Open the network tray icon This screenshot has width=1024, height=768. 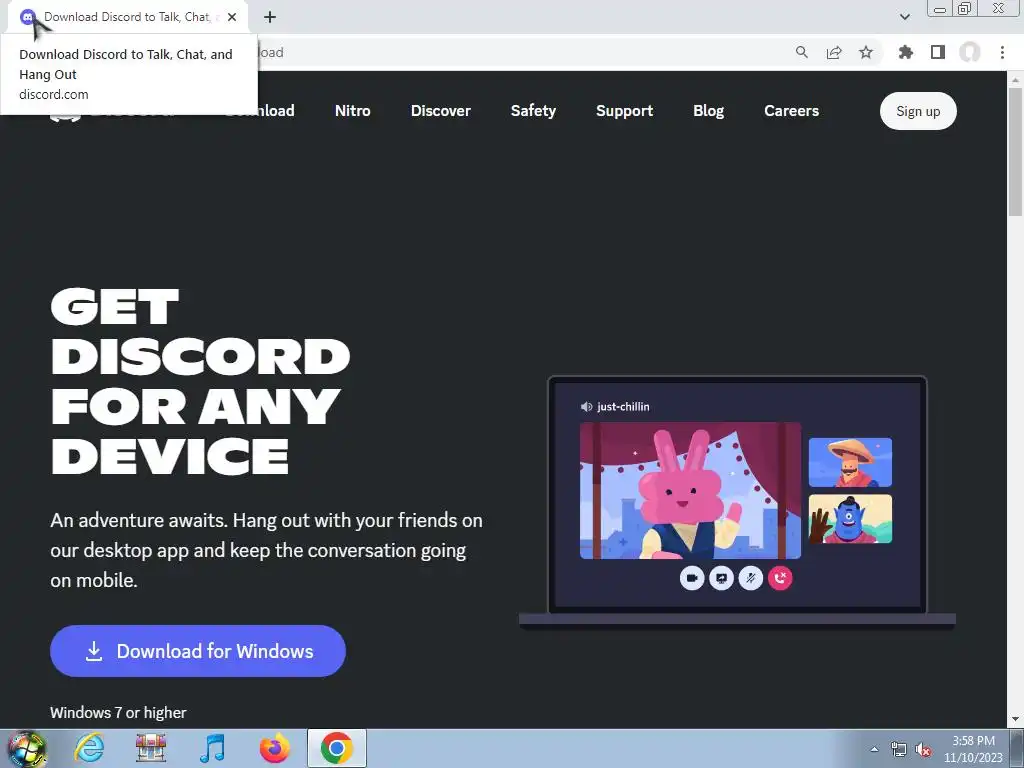coord(899,749)
